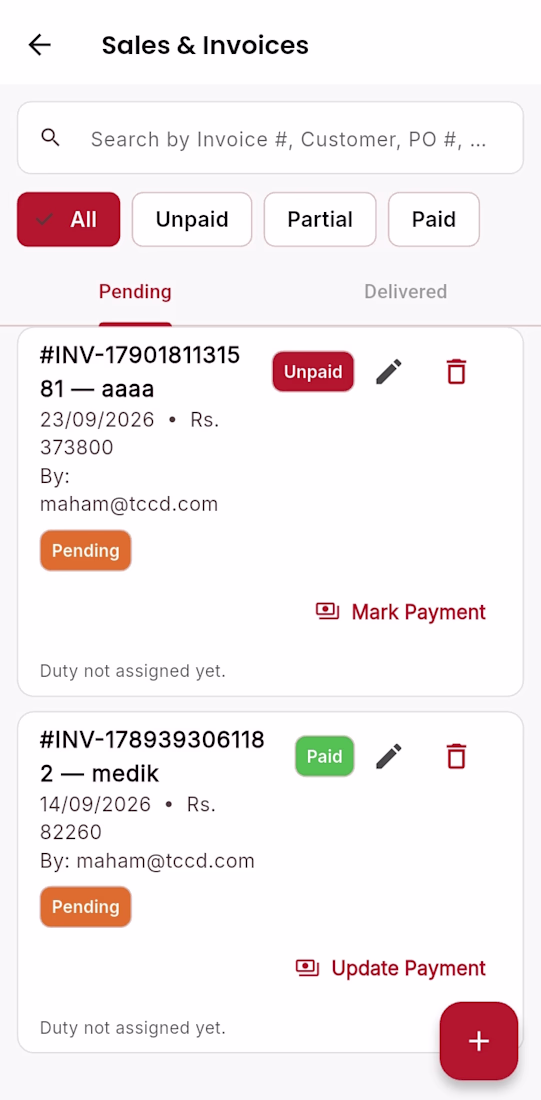This screenshot has height=1100, width=541.
Task: Click the cash icon beside Mark Payment
Action: (328, 612)
